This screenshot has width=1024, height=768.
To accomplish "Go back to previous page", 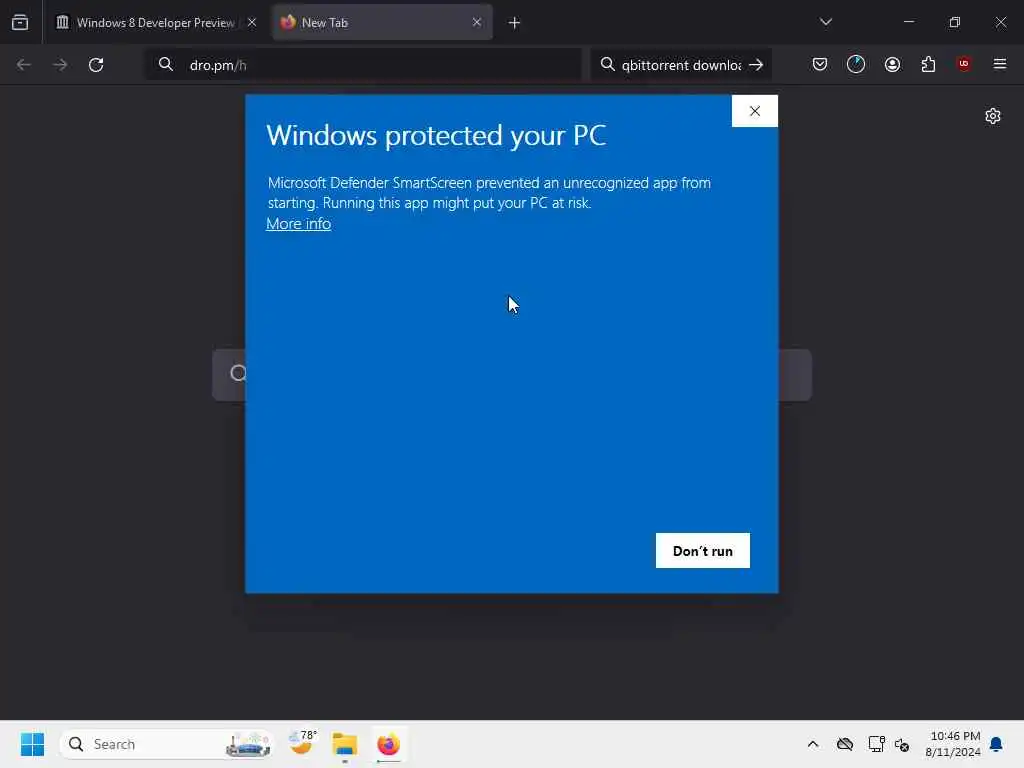I will click(x=24, y=65).
